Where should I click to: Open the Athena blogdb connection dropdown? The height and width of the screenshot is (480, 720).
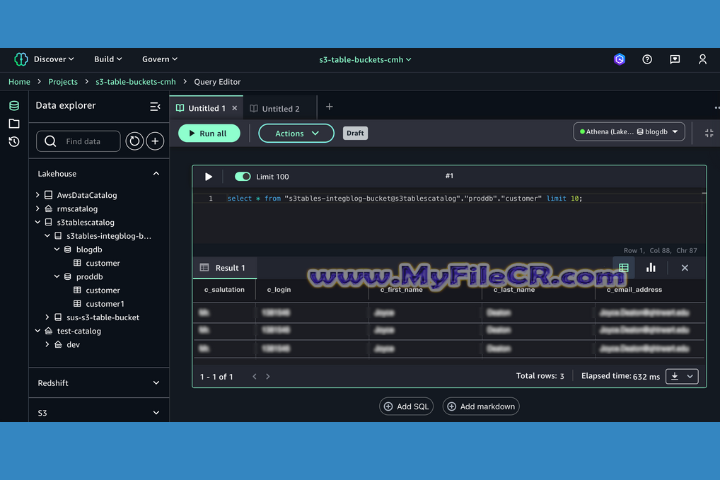(629, 132)
